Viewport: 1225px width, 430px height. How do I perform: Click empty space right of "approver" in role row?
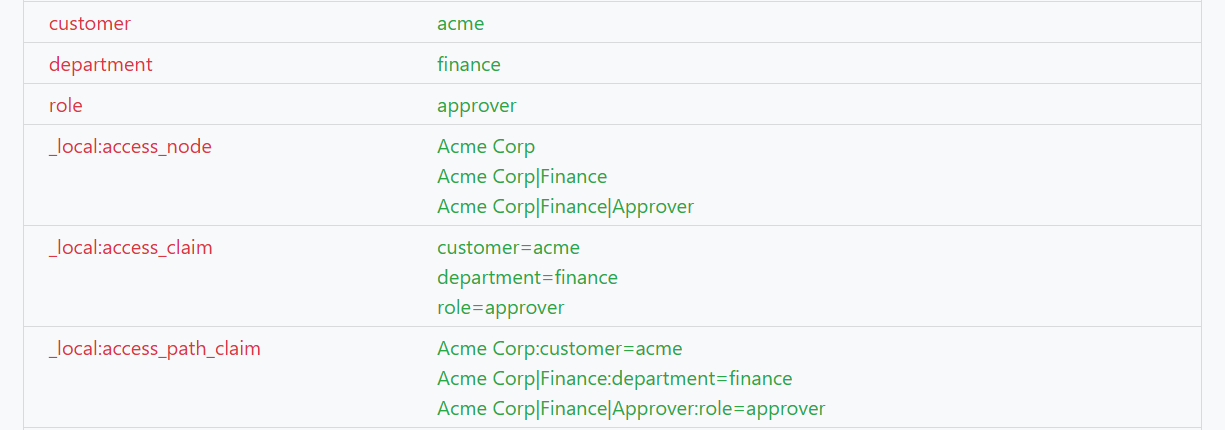point(850,105)
